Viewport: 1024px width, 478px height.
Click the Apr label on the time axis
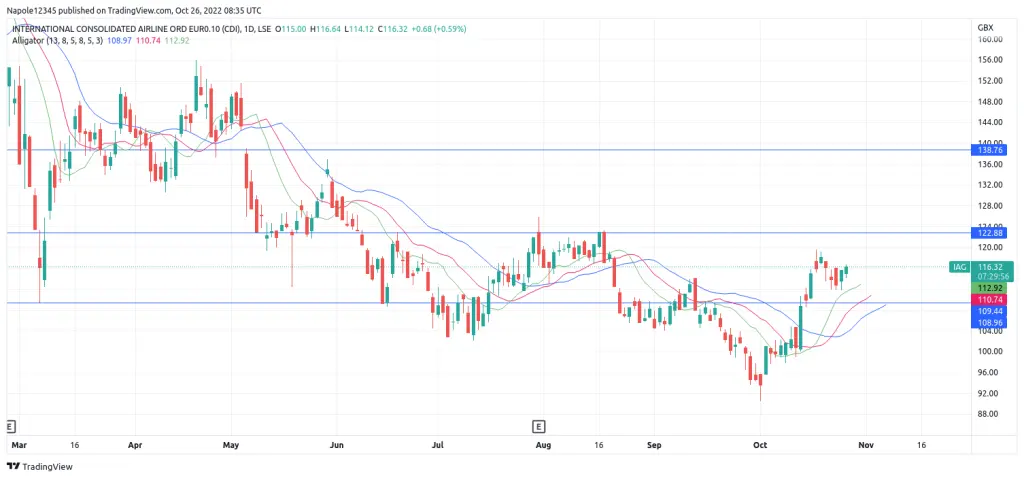coord(135,445)
